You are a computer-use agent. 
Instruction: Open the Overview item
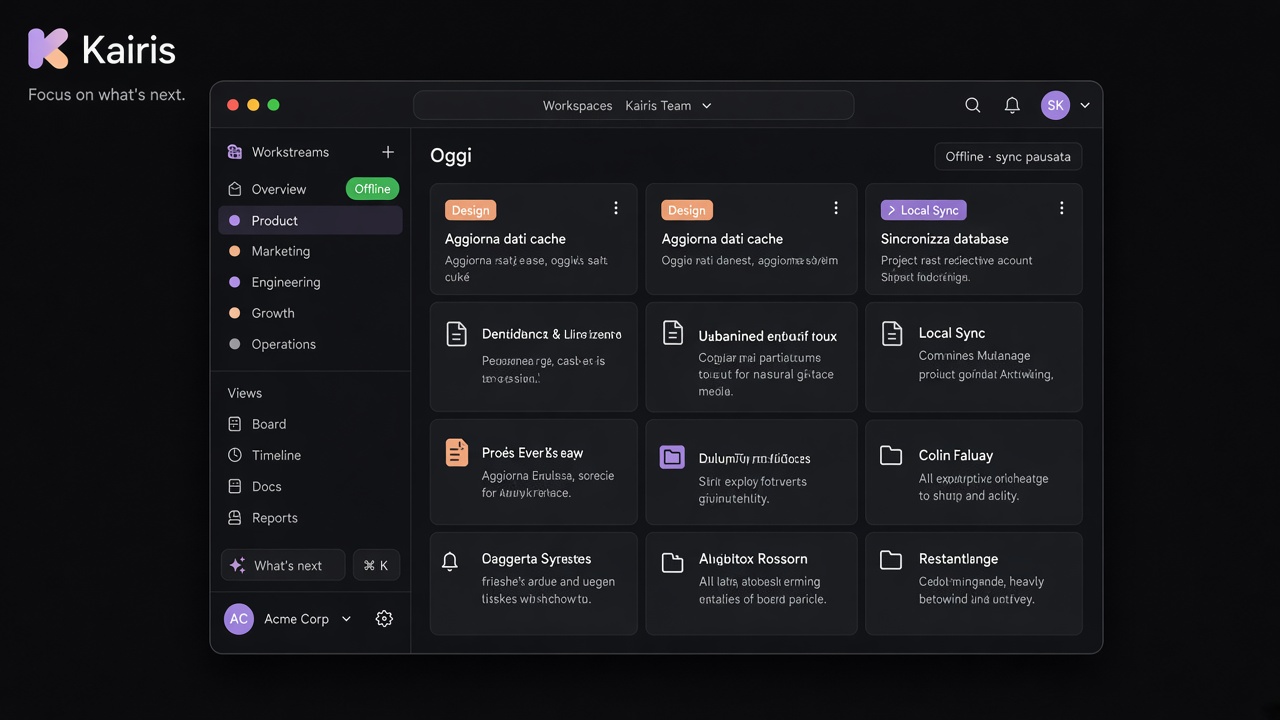point(279,189)
